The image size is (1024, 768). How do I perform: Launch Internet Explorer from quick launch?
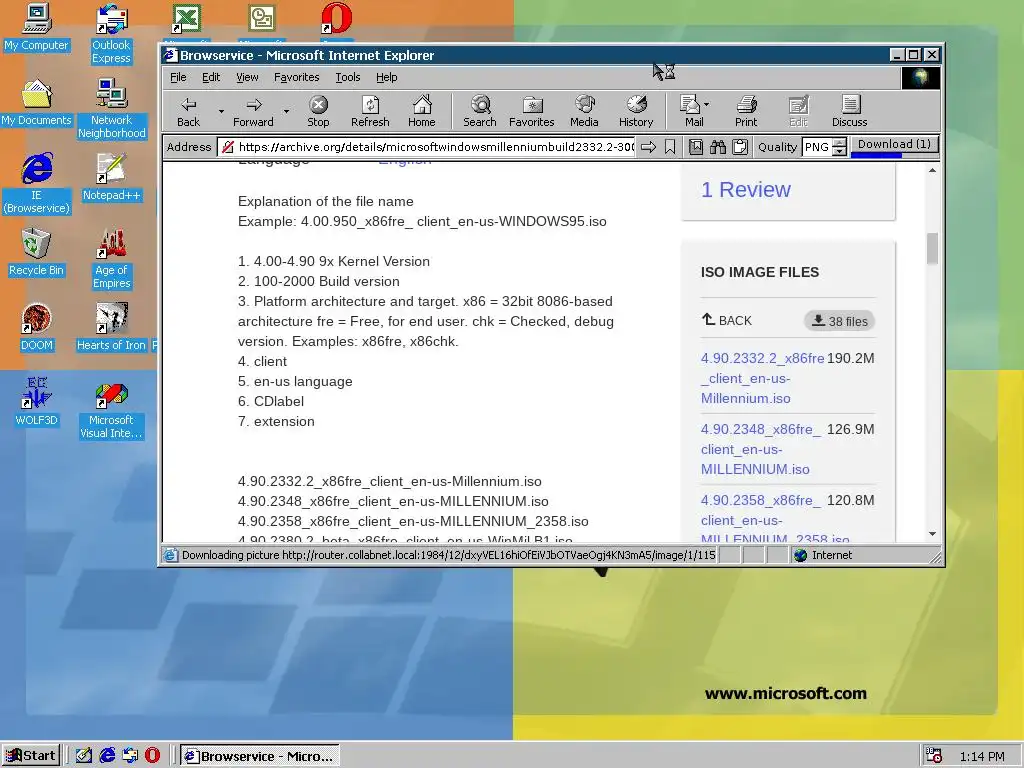[x=107, y=756]
